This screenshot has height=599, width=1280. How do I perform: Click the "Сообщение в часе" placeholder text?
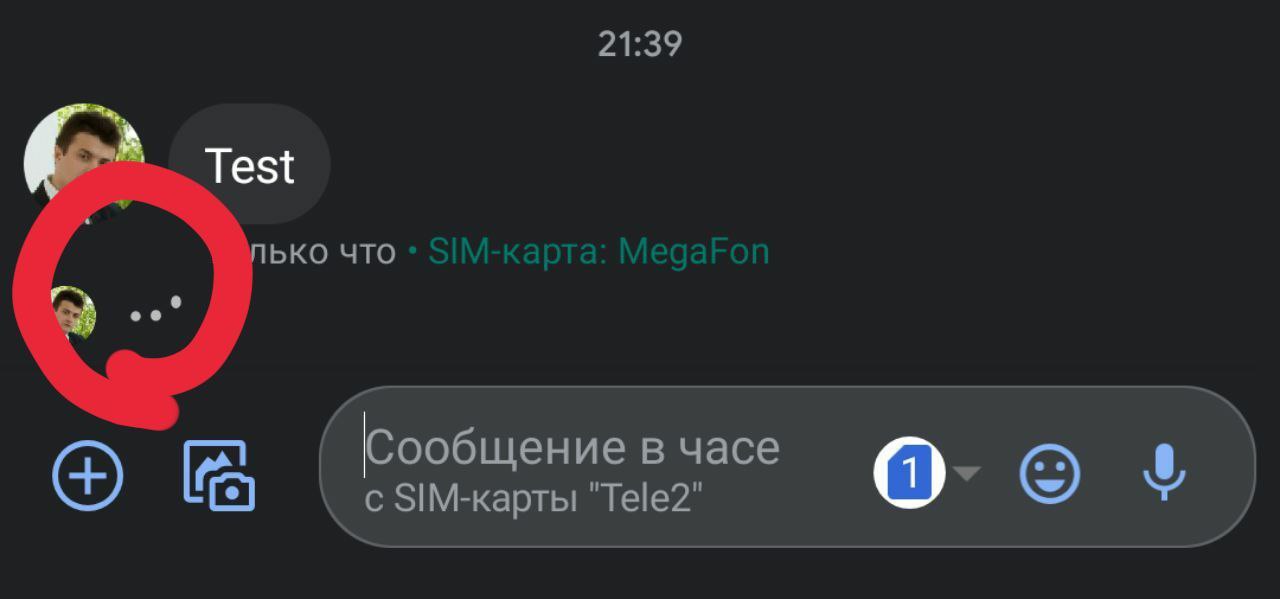point(573,447)
